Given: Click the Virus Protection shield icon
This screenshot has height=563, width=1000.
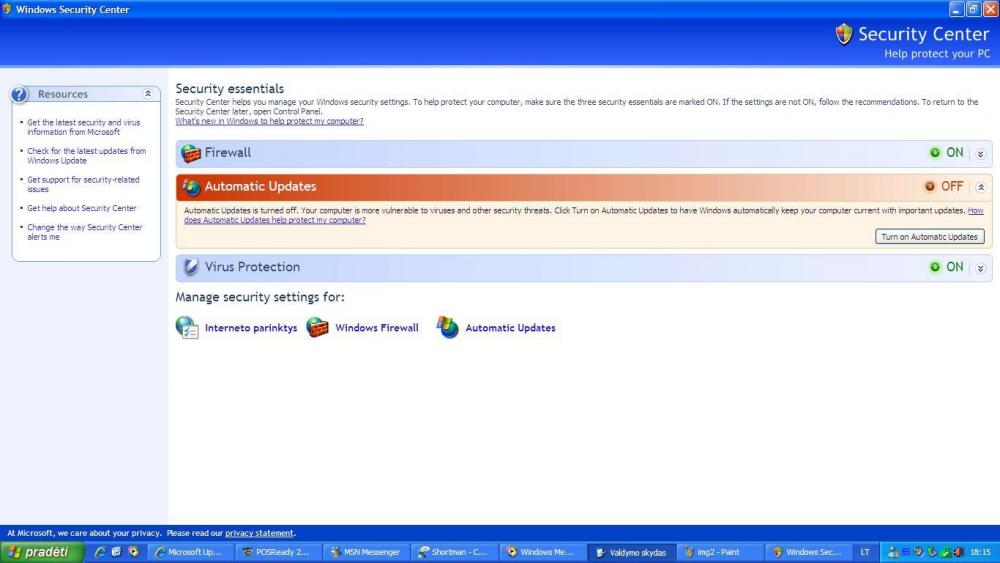Looking at the screenshot, I should click(191, 267).
